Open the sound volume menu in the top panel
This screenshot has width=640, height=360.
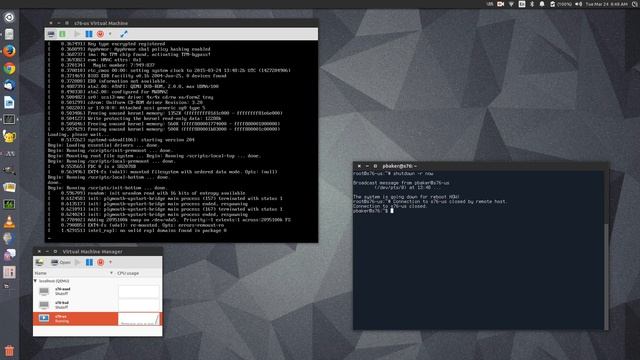coord(578,4)
